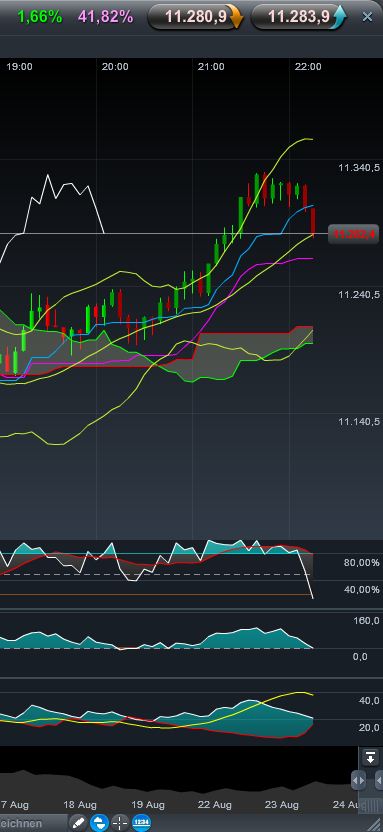
Task: Click the 21:00 time axis label
Action: tap(211, 67)
